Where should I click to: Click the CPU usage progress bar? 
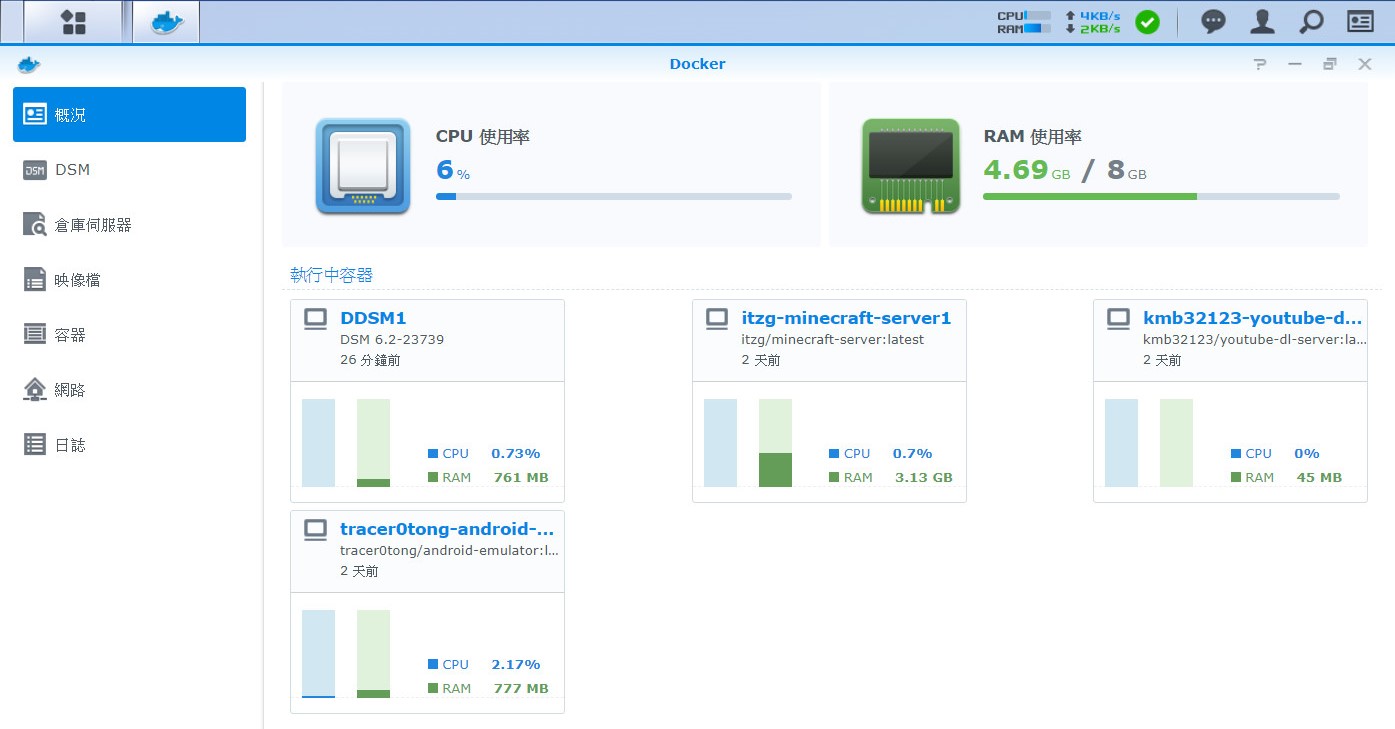(x=614, y=197)
